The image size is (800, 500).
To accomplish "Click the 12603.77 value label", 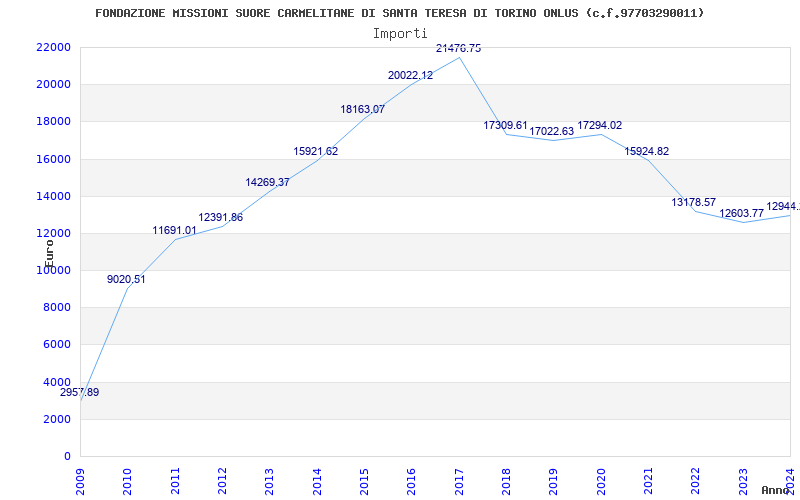I will pyautogui.click(x=741, y=213).
